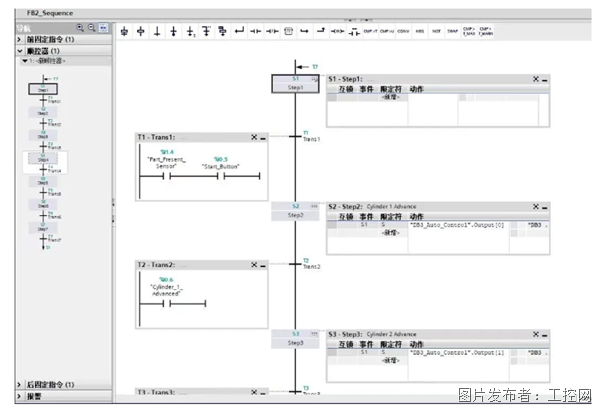The image size is (600, 409).
Task: Insert a NOT instruction from toolbar
Action: point(436,31)
